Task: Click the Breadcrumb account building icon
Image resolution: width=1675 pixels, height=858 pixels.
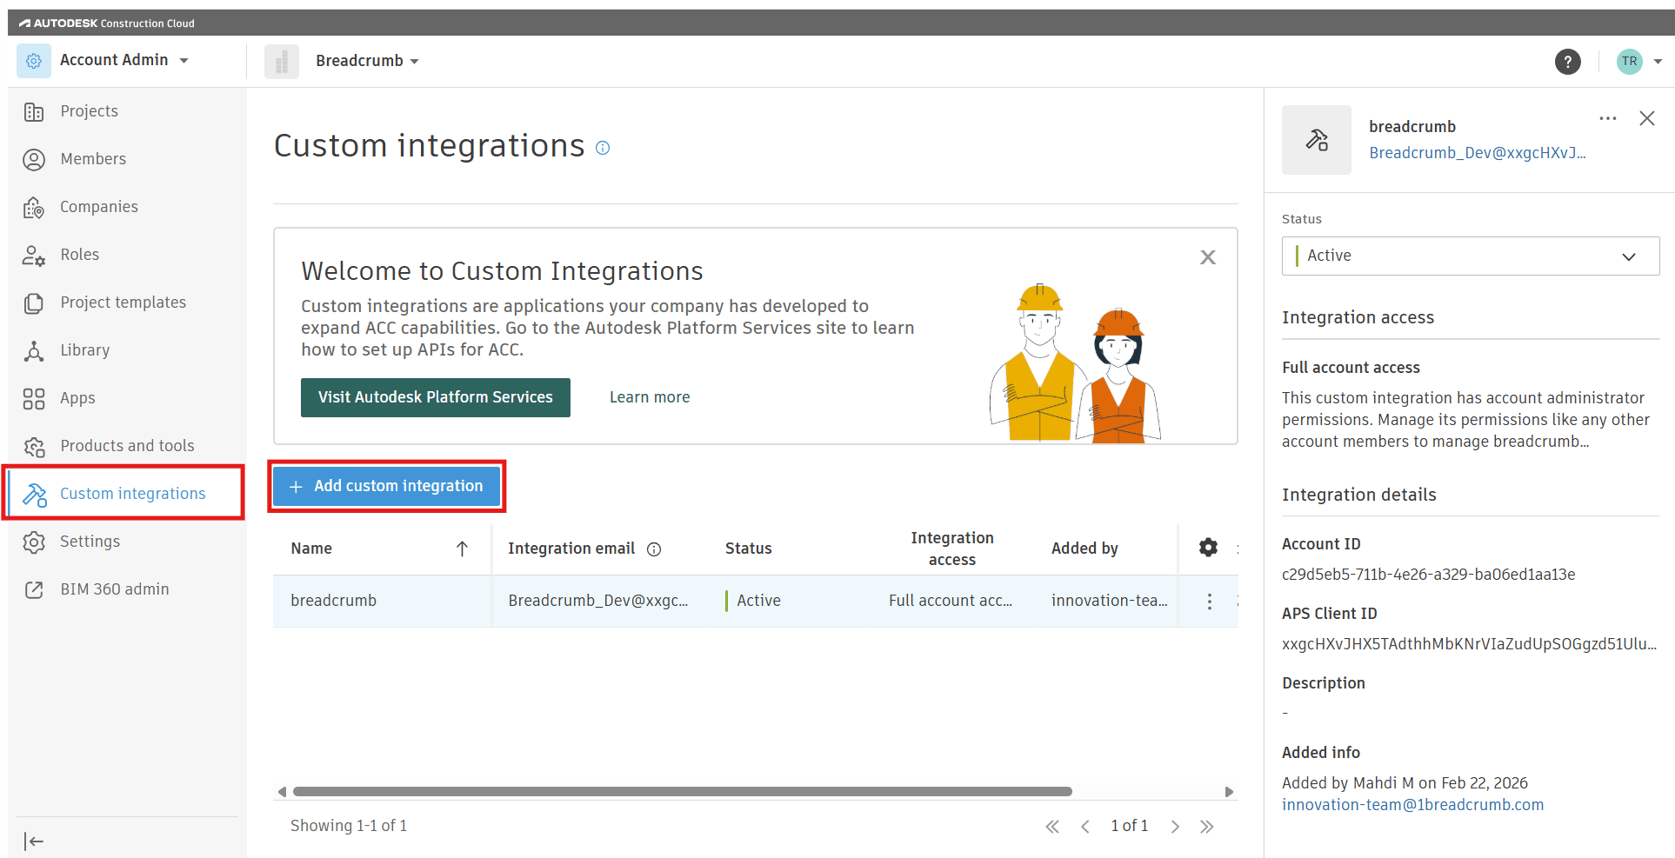Action: [x=282, y=61]
